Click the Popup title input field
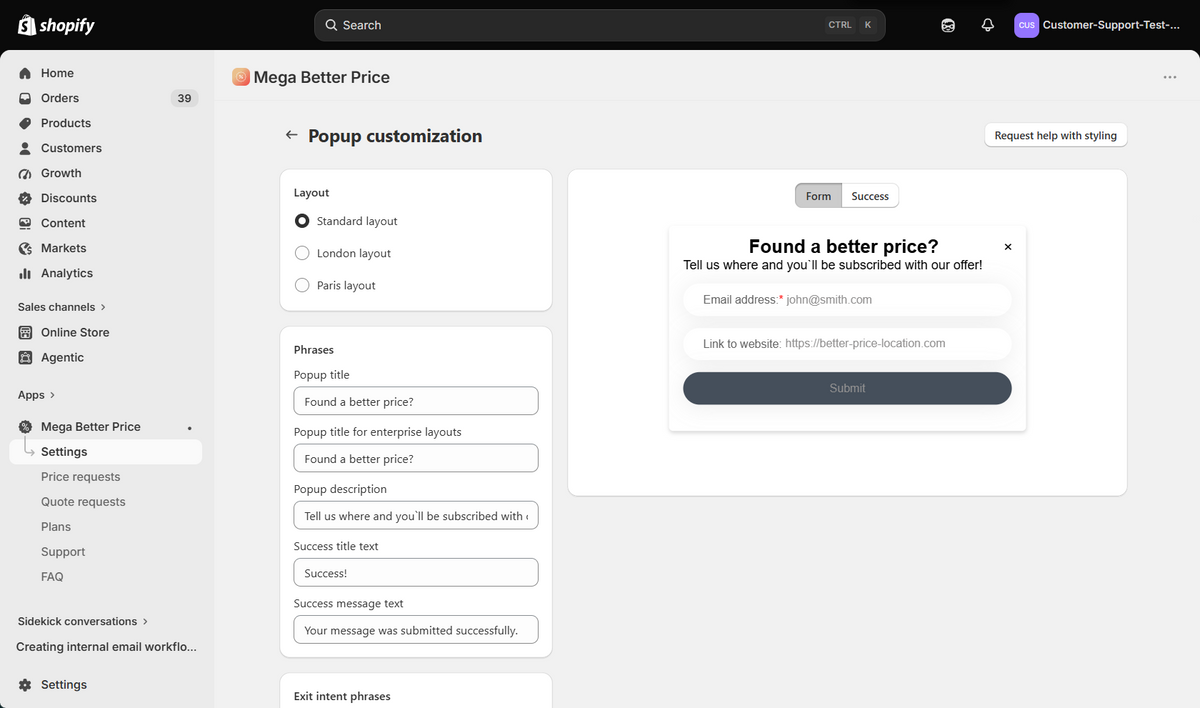 (416, 401)
